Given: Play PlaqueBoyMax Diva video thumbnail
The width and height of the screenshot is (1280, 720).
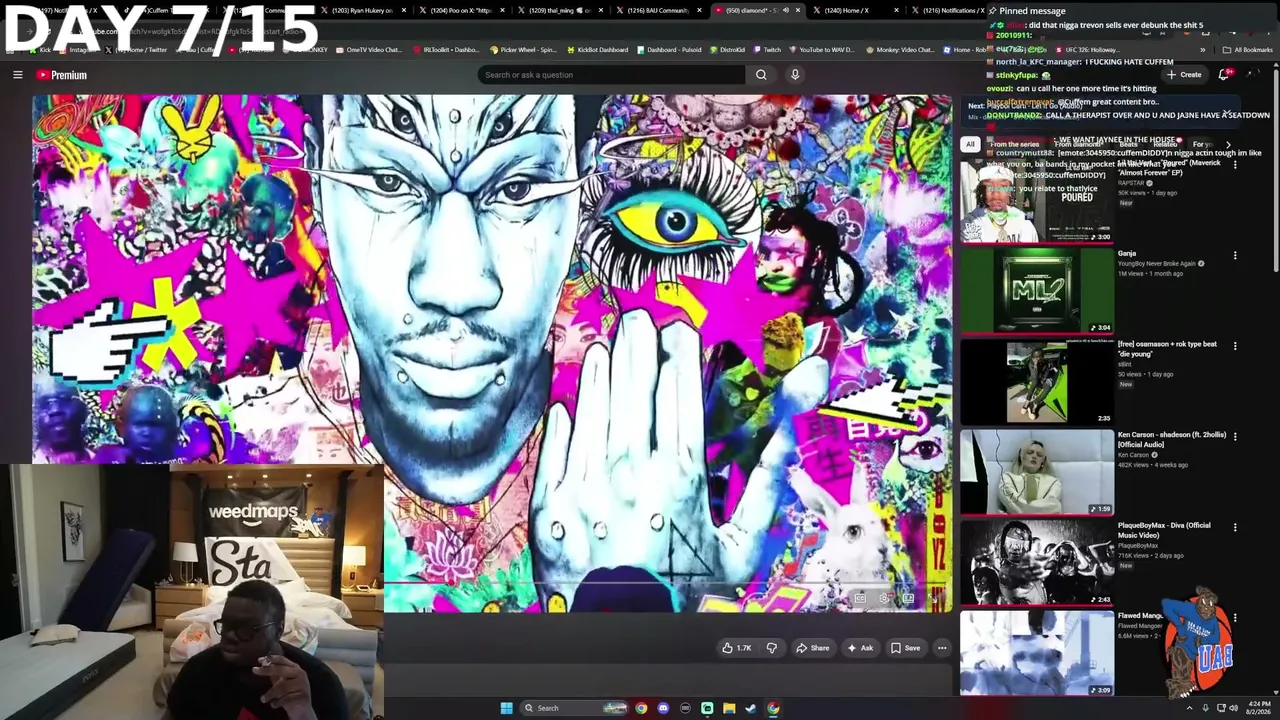Looking at the screenshot, I should click(1037, 562).
